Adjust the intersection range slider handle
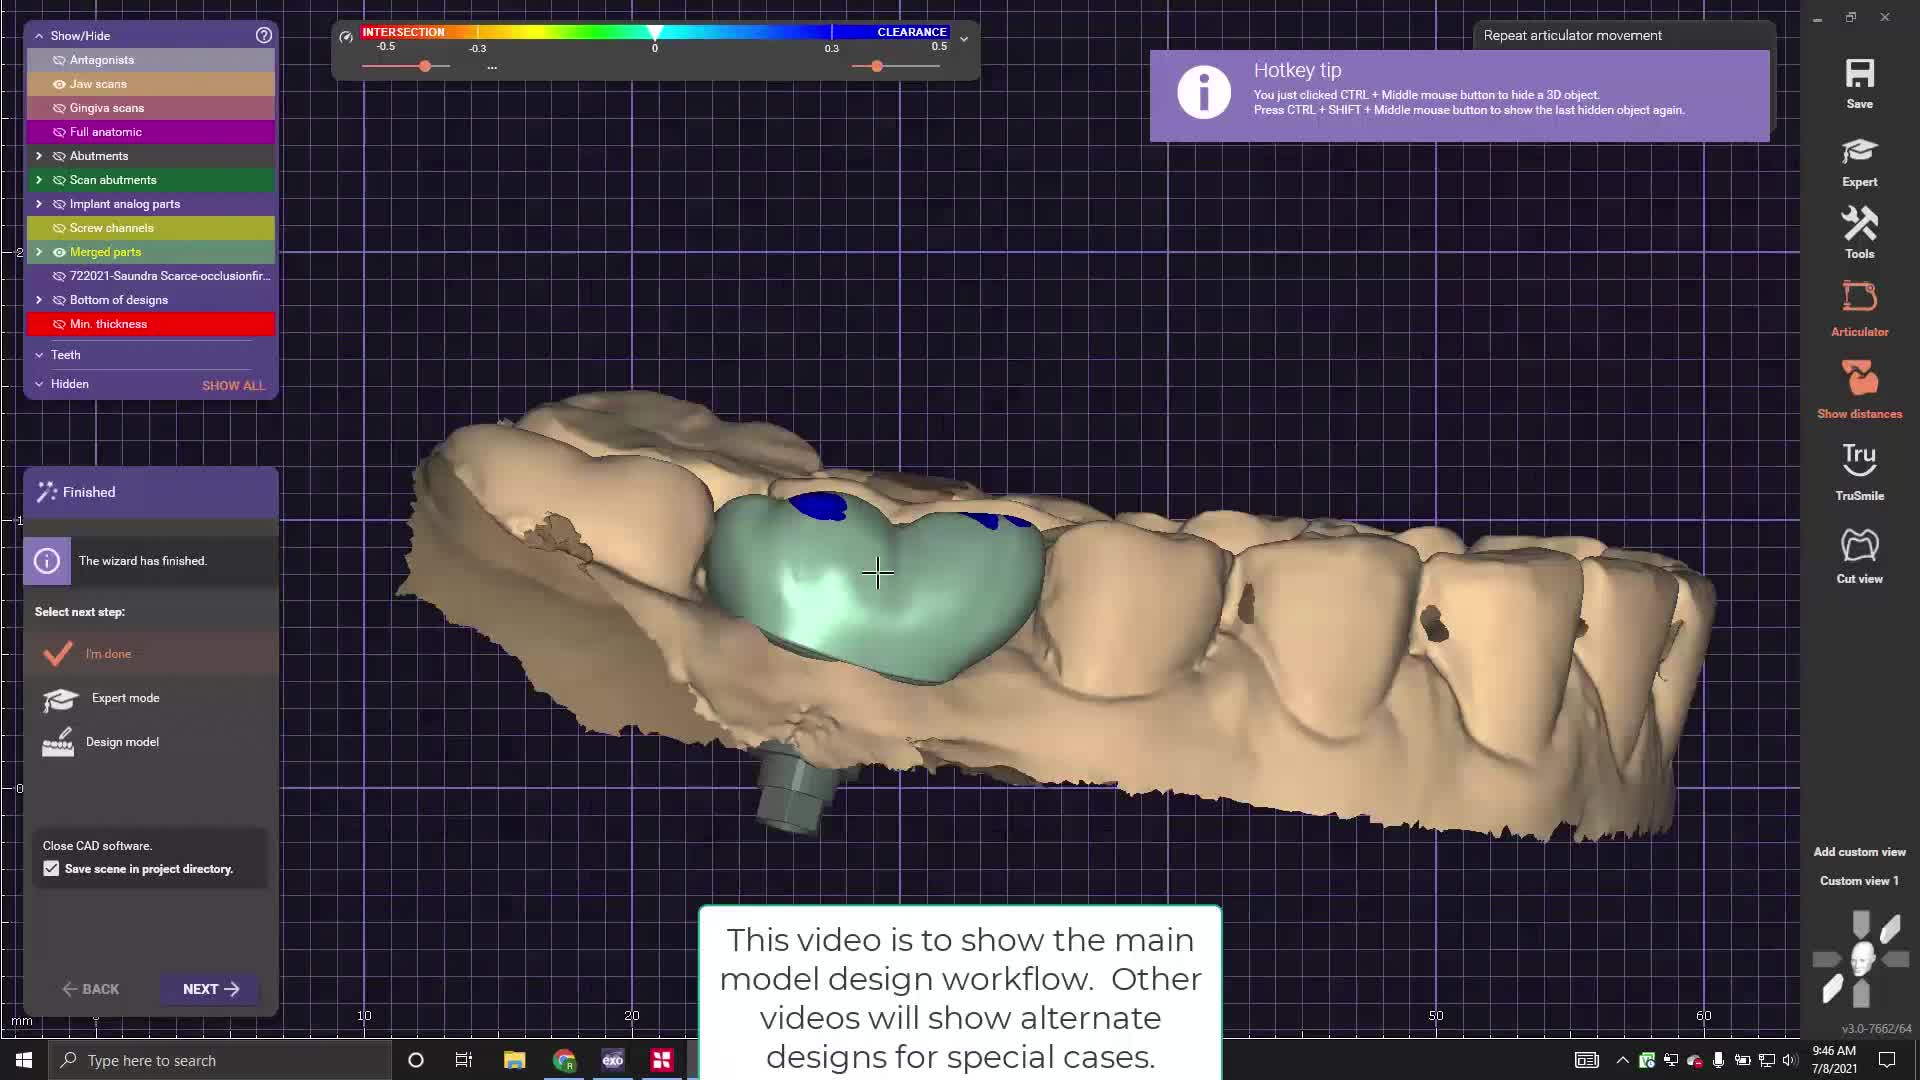This screenshot has height=1080, width=1920. click(425, 66)
